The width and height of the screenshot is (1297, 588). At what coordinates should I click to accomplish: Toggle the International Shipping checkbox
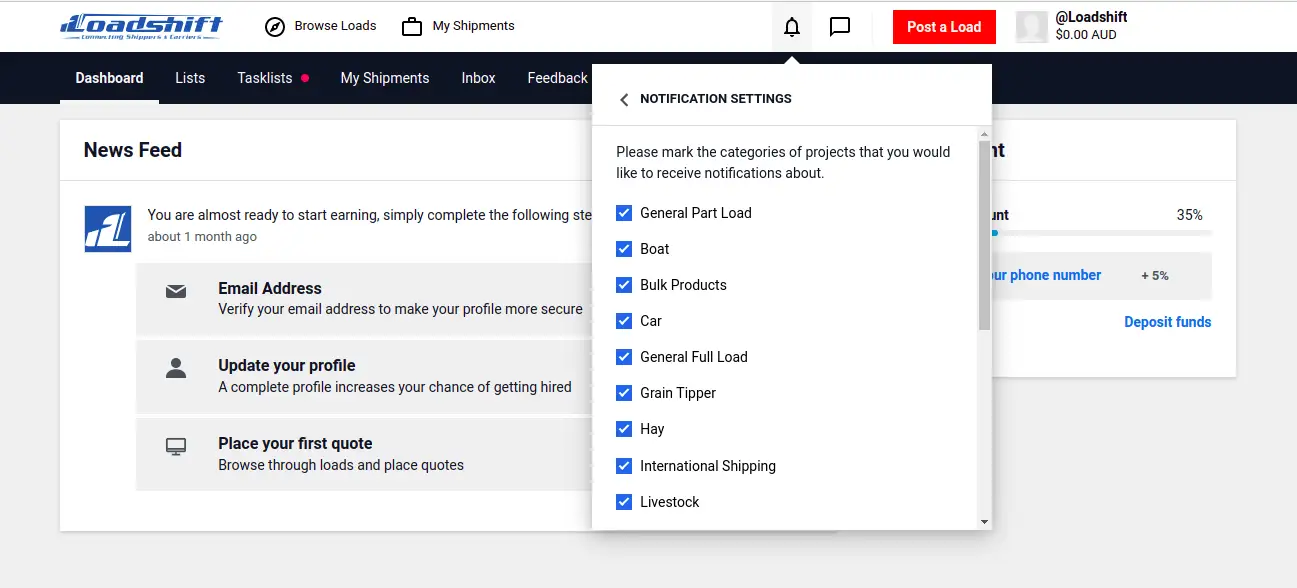624,465
